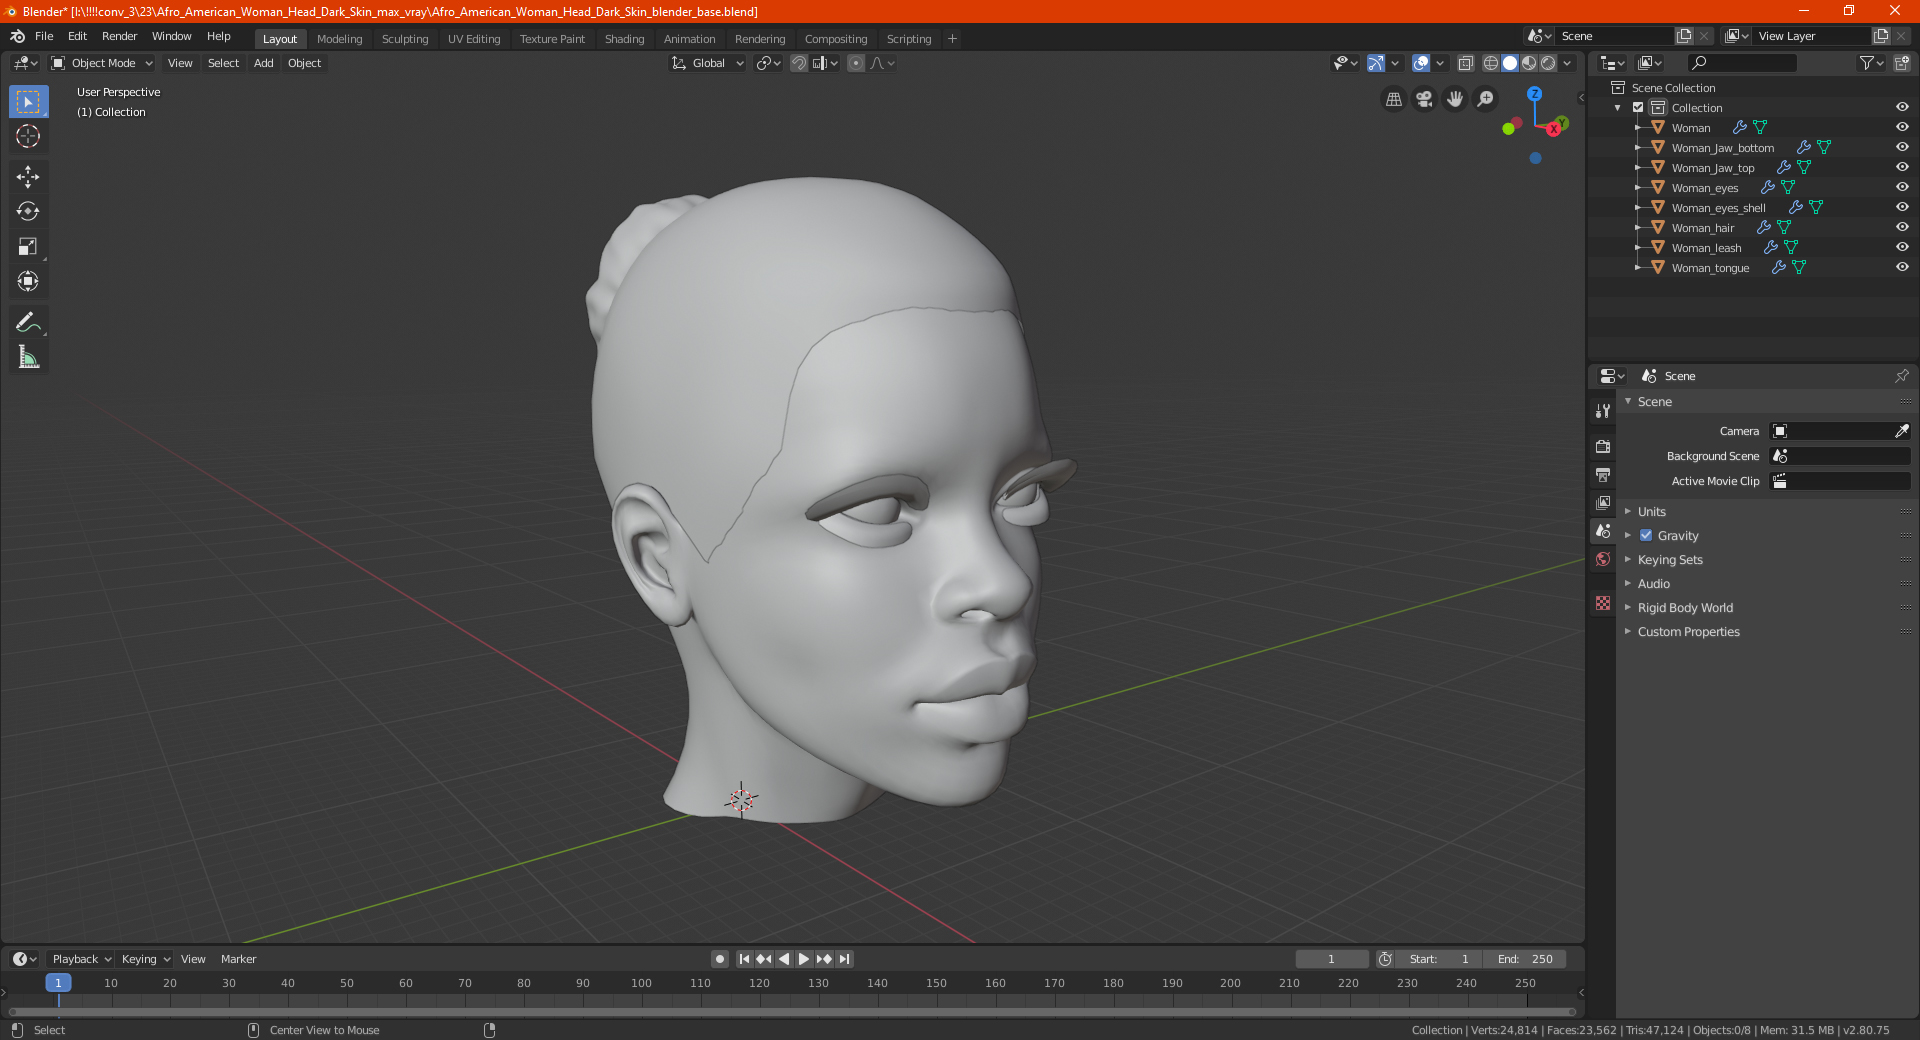Open the Render properties tab
This screenshot has height=1040, width=1920.
pos(1603,446)
